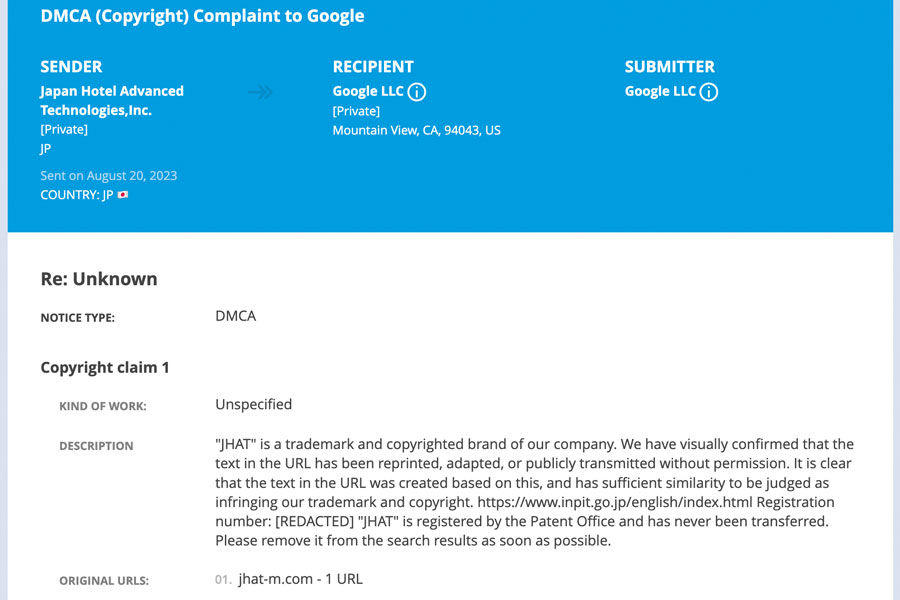The image size is (900, 600).
Task: Click the [REDACTED] registration number text
Action: tap(315, 522)
